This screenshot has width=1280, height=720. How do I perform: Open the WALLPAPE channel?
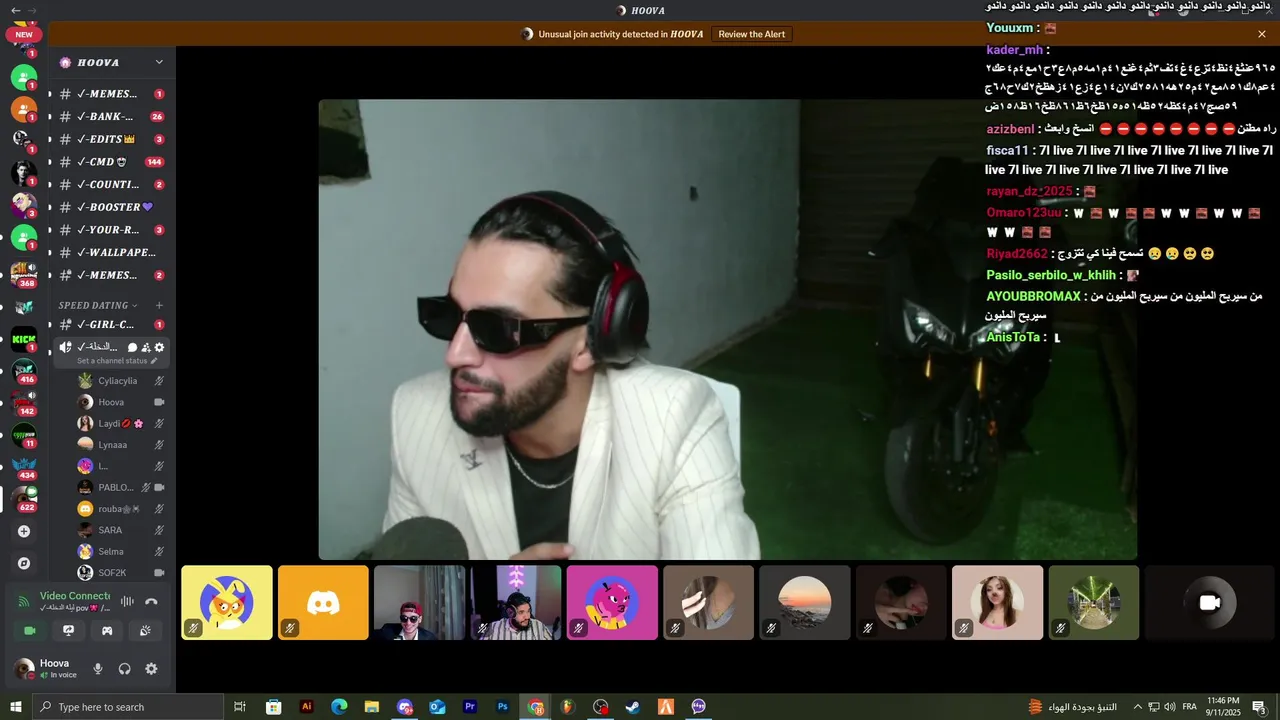pyautogui.click(x=111, y=252)
